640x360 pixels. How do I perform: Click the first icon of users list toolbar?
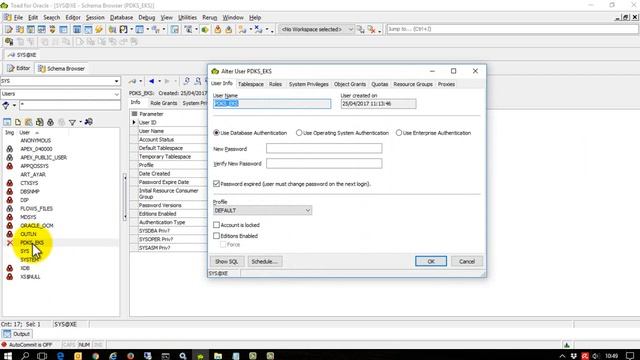[7, 122]
